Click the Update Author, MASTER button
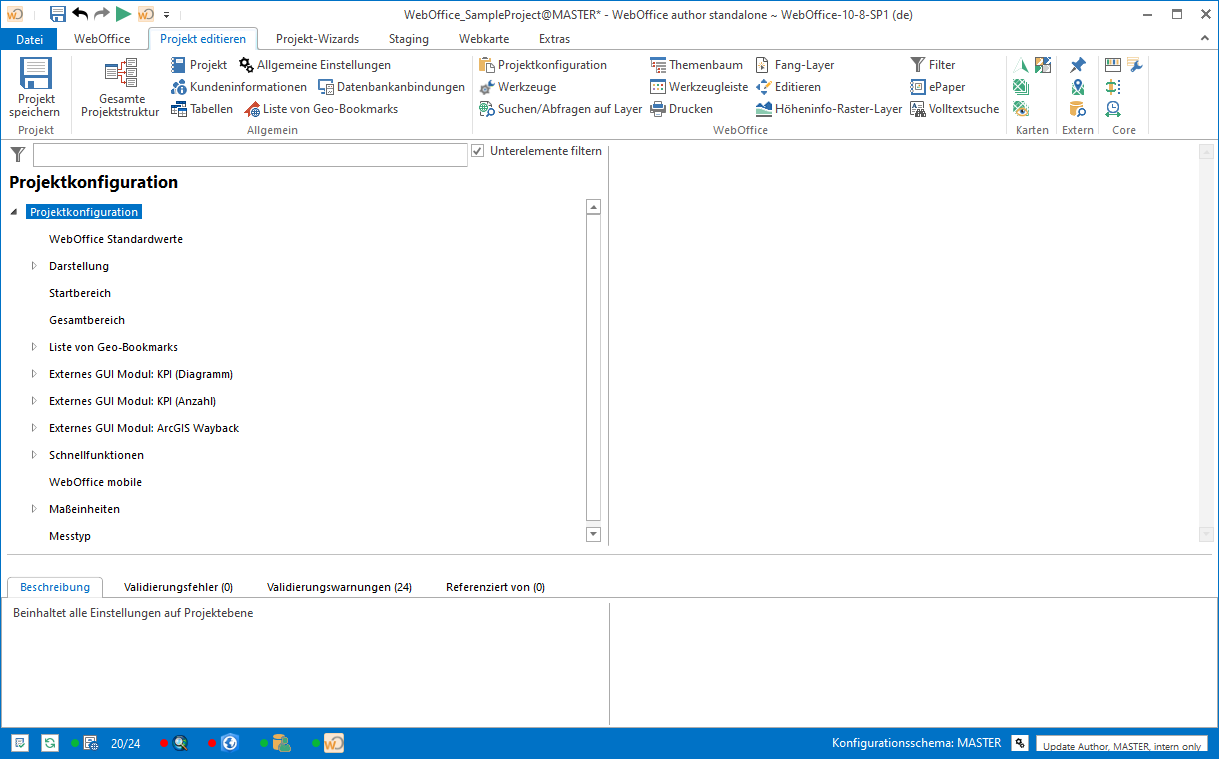The width and height of the screenshot is (1219, 759). [1121, 745]
